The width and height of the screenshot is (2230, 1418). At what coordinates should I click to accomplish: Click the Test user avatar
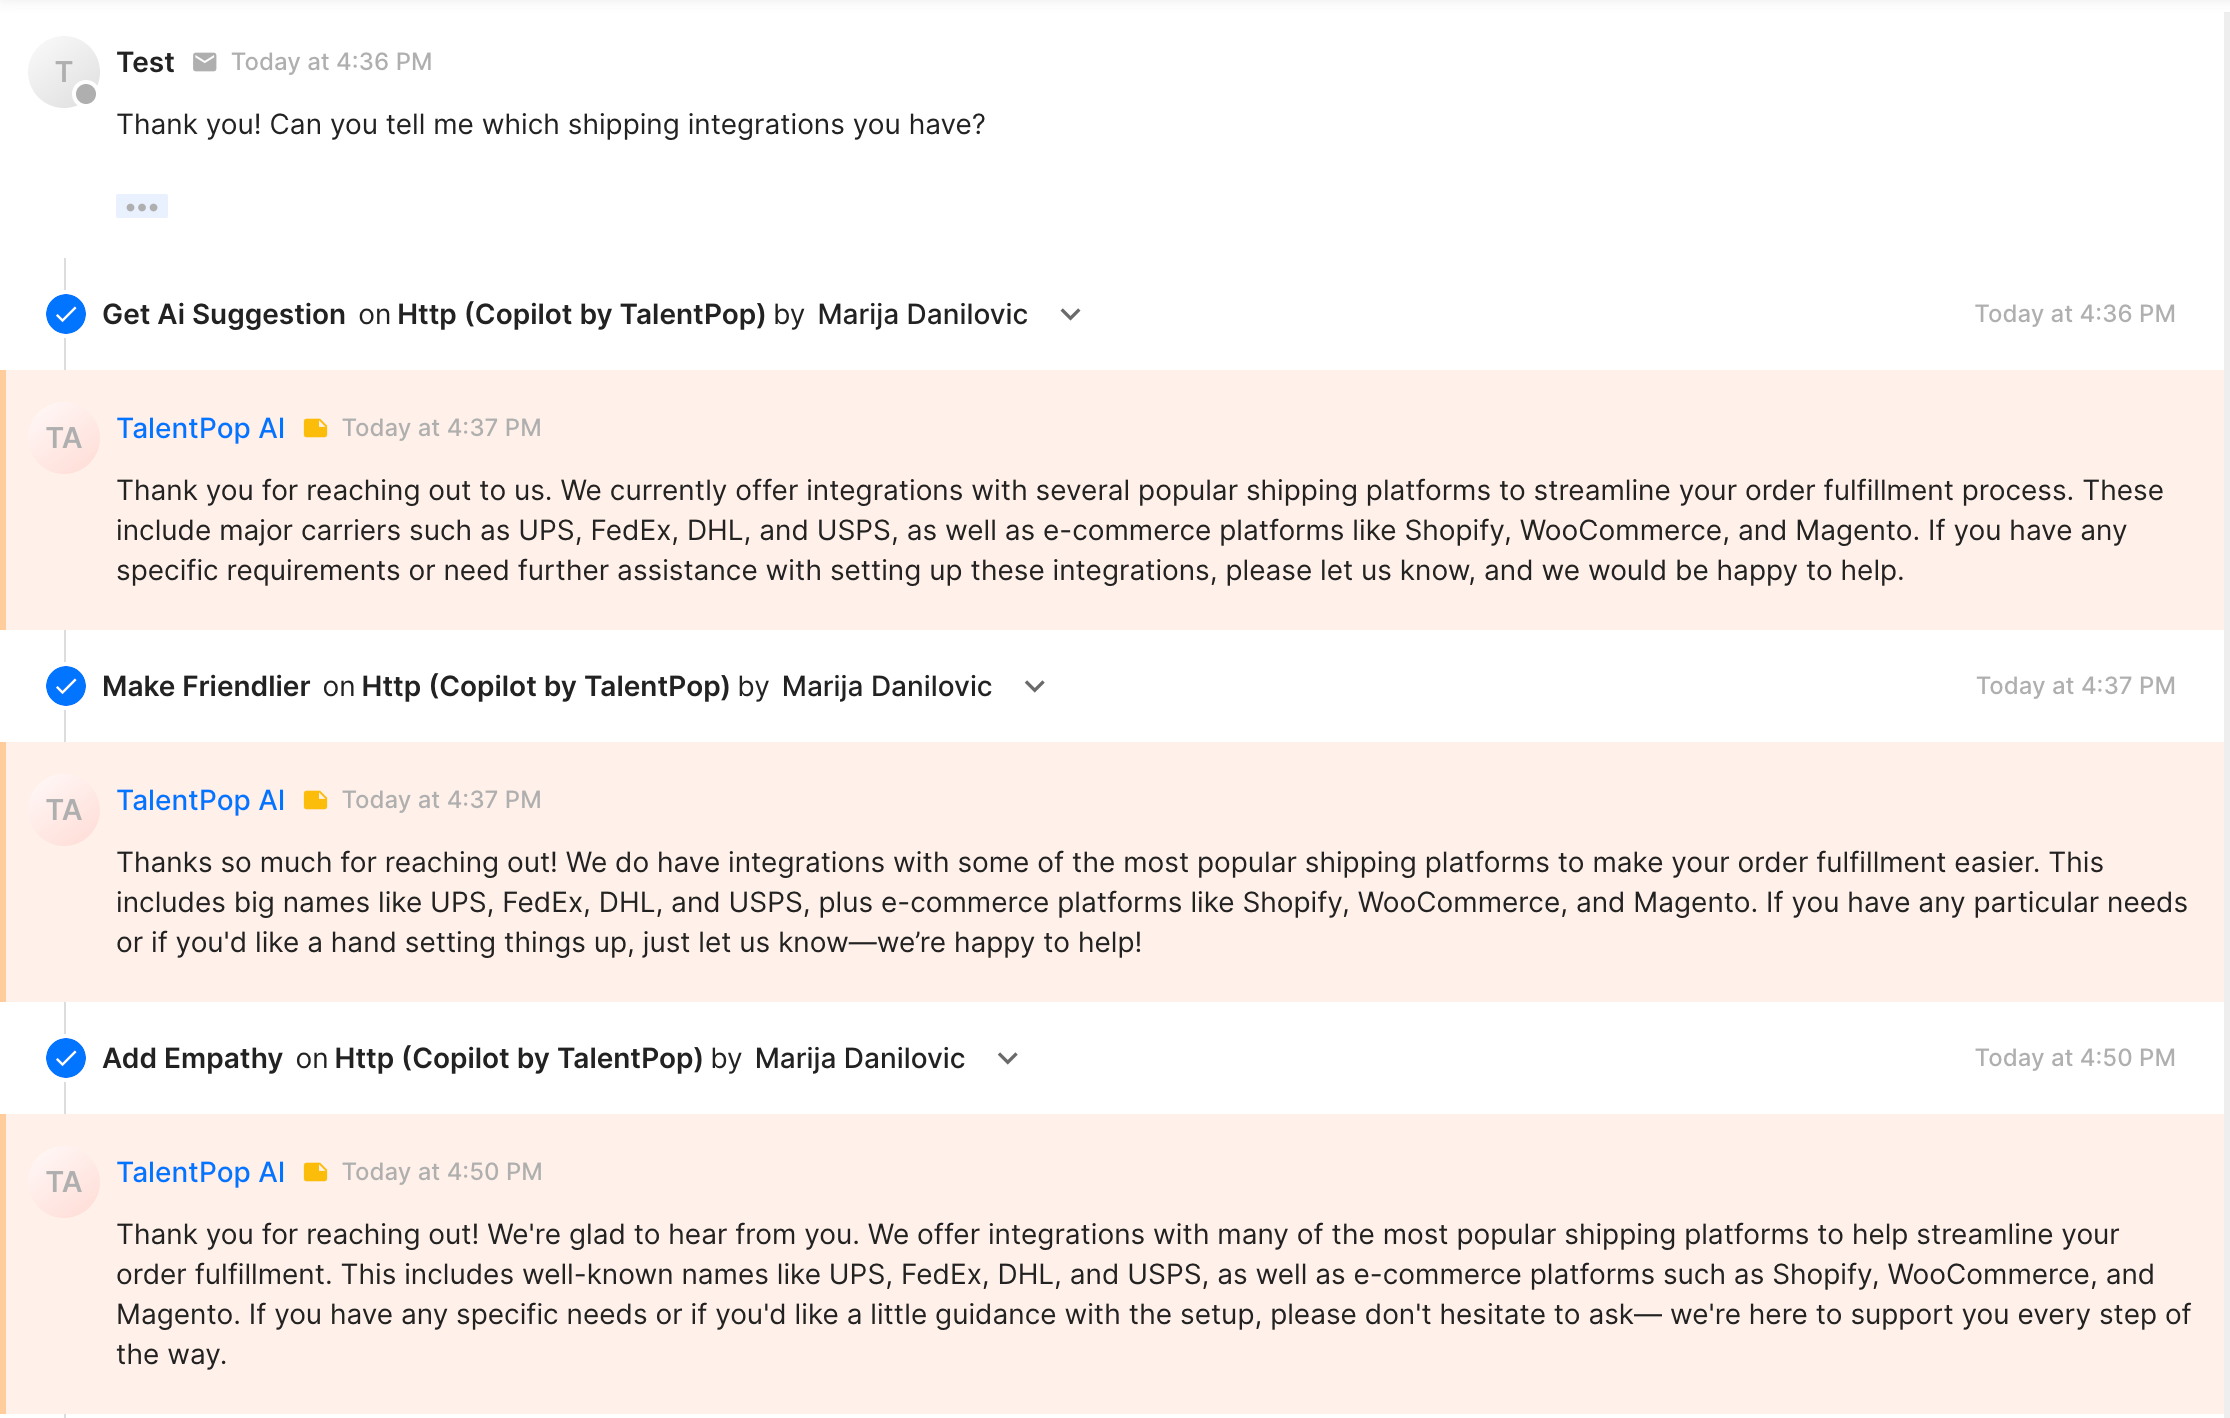pos(64,72)
